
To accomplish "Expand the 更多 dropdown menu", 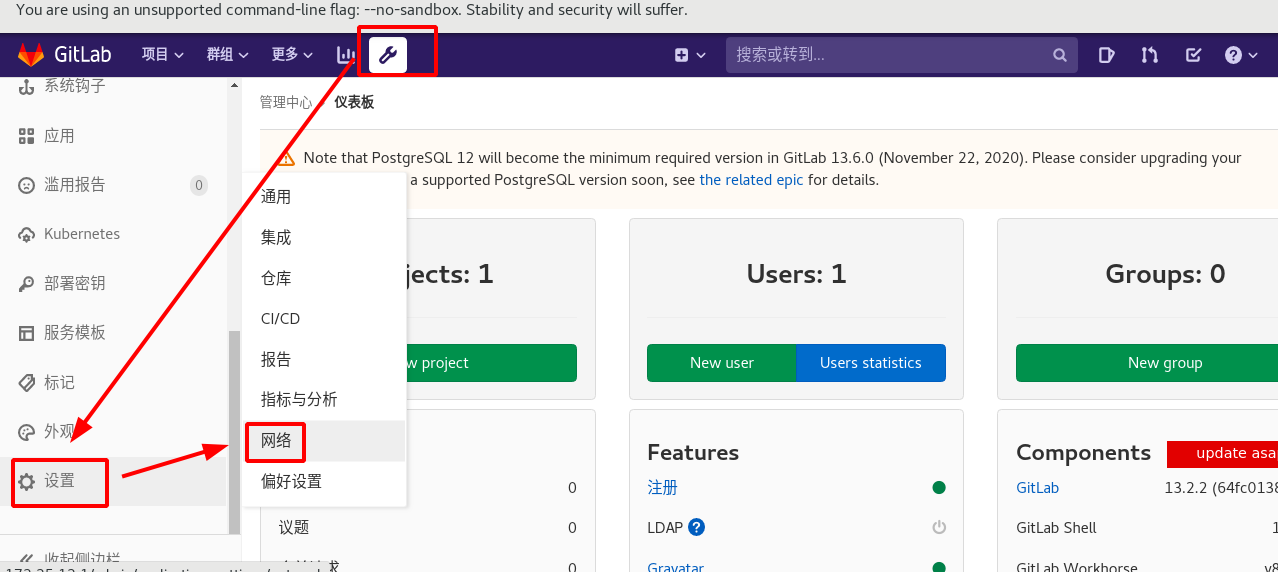I will (292, 55).
